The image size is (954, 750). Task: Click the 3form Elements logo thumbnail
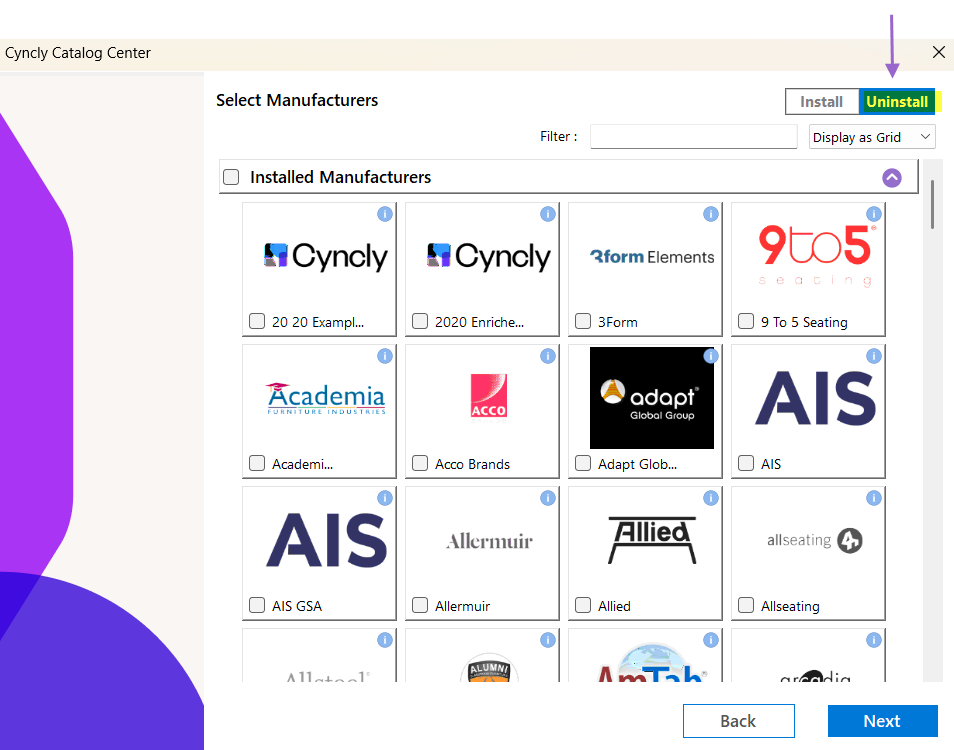tap(652, 257)
